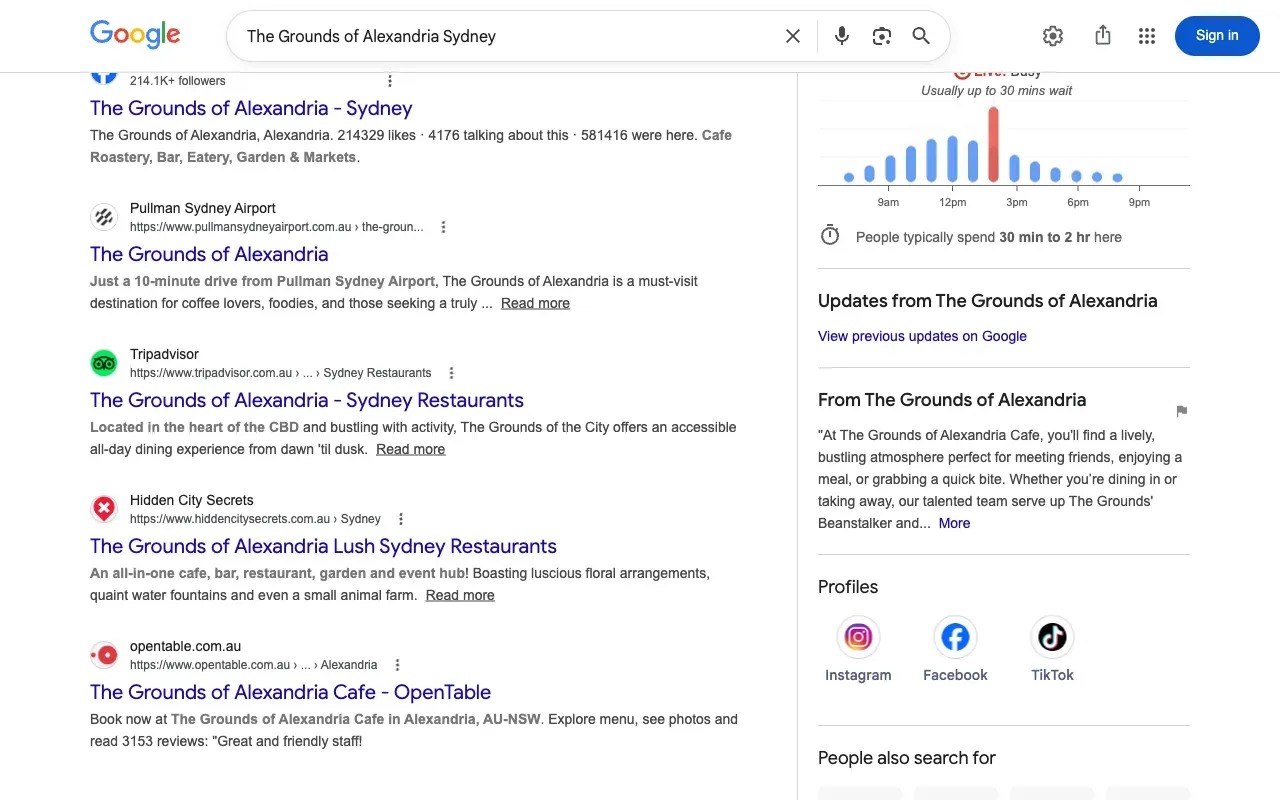
Task: Click the Pullman Sydney Airport favicon
Action: coord(104,217)
